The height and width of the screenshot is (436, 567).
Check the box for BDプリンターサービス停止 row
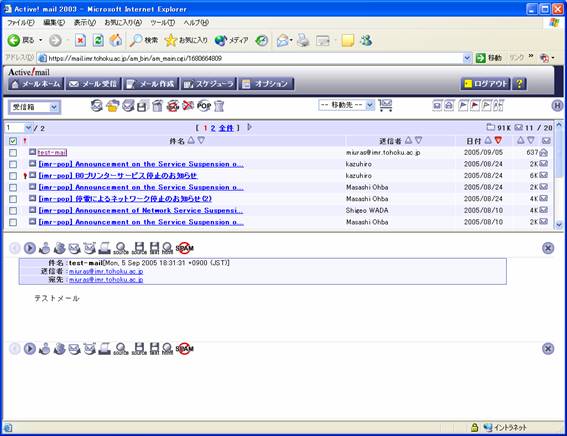coord(13,176)
